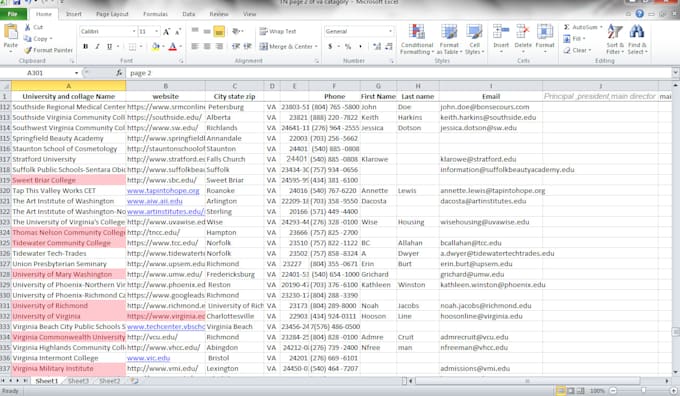
Task: Click Increase Decimal icon
Action: point(377,46)
